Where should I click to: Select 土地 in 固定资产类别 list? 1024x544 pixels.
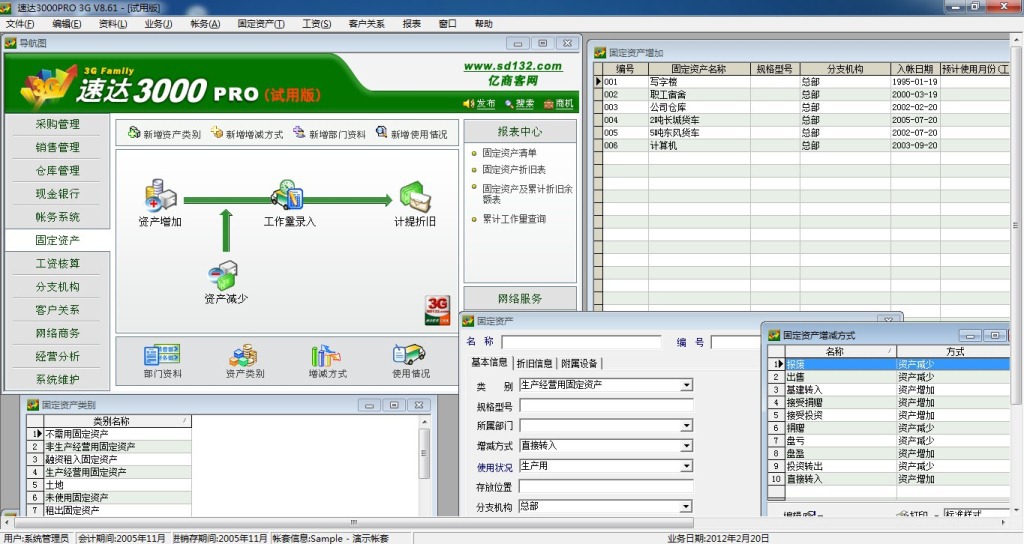pos(109,485)
